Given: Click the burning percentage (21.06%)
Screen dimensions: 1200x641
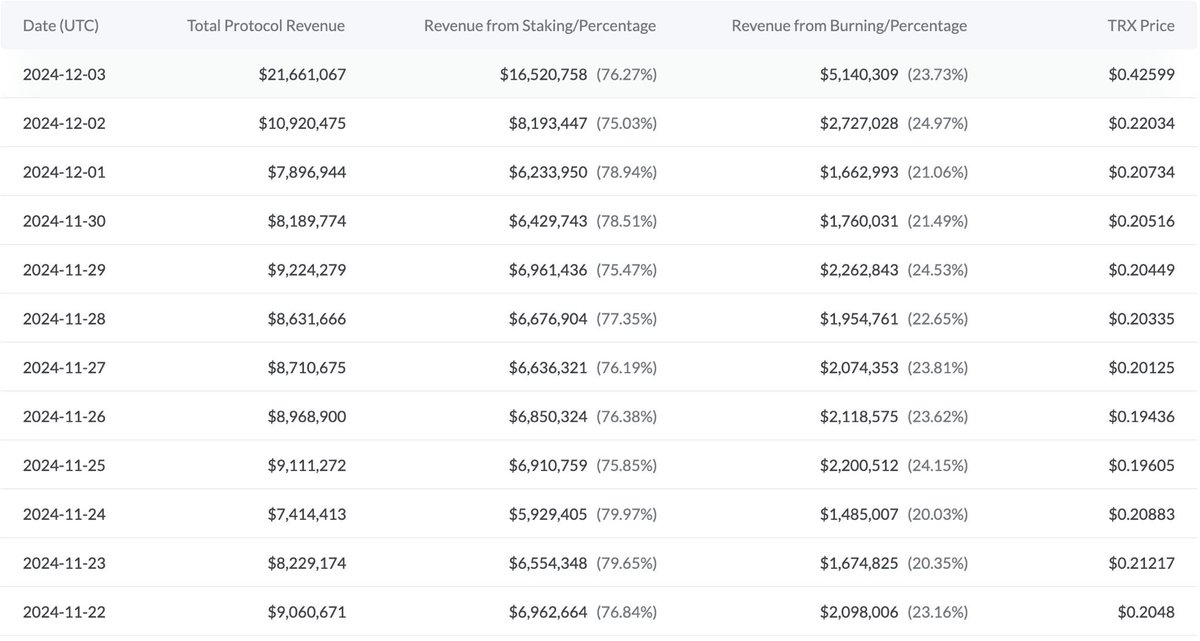Looking at the screenshot, I should [938, 172].
